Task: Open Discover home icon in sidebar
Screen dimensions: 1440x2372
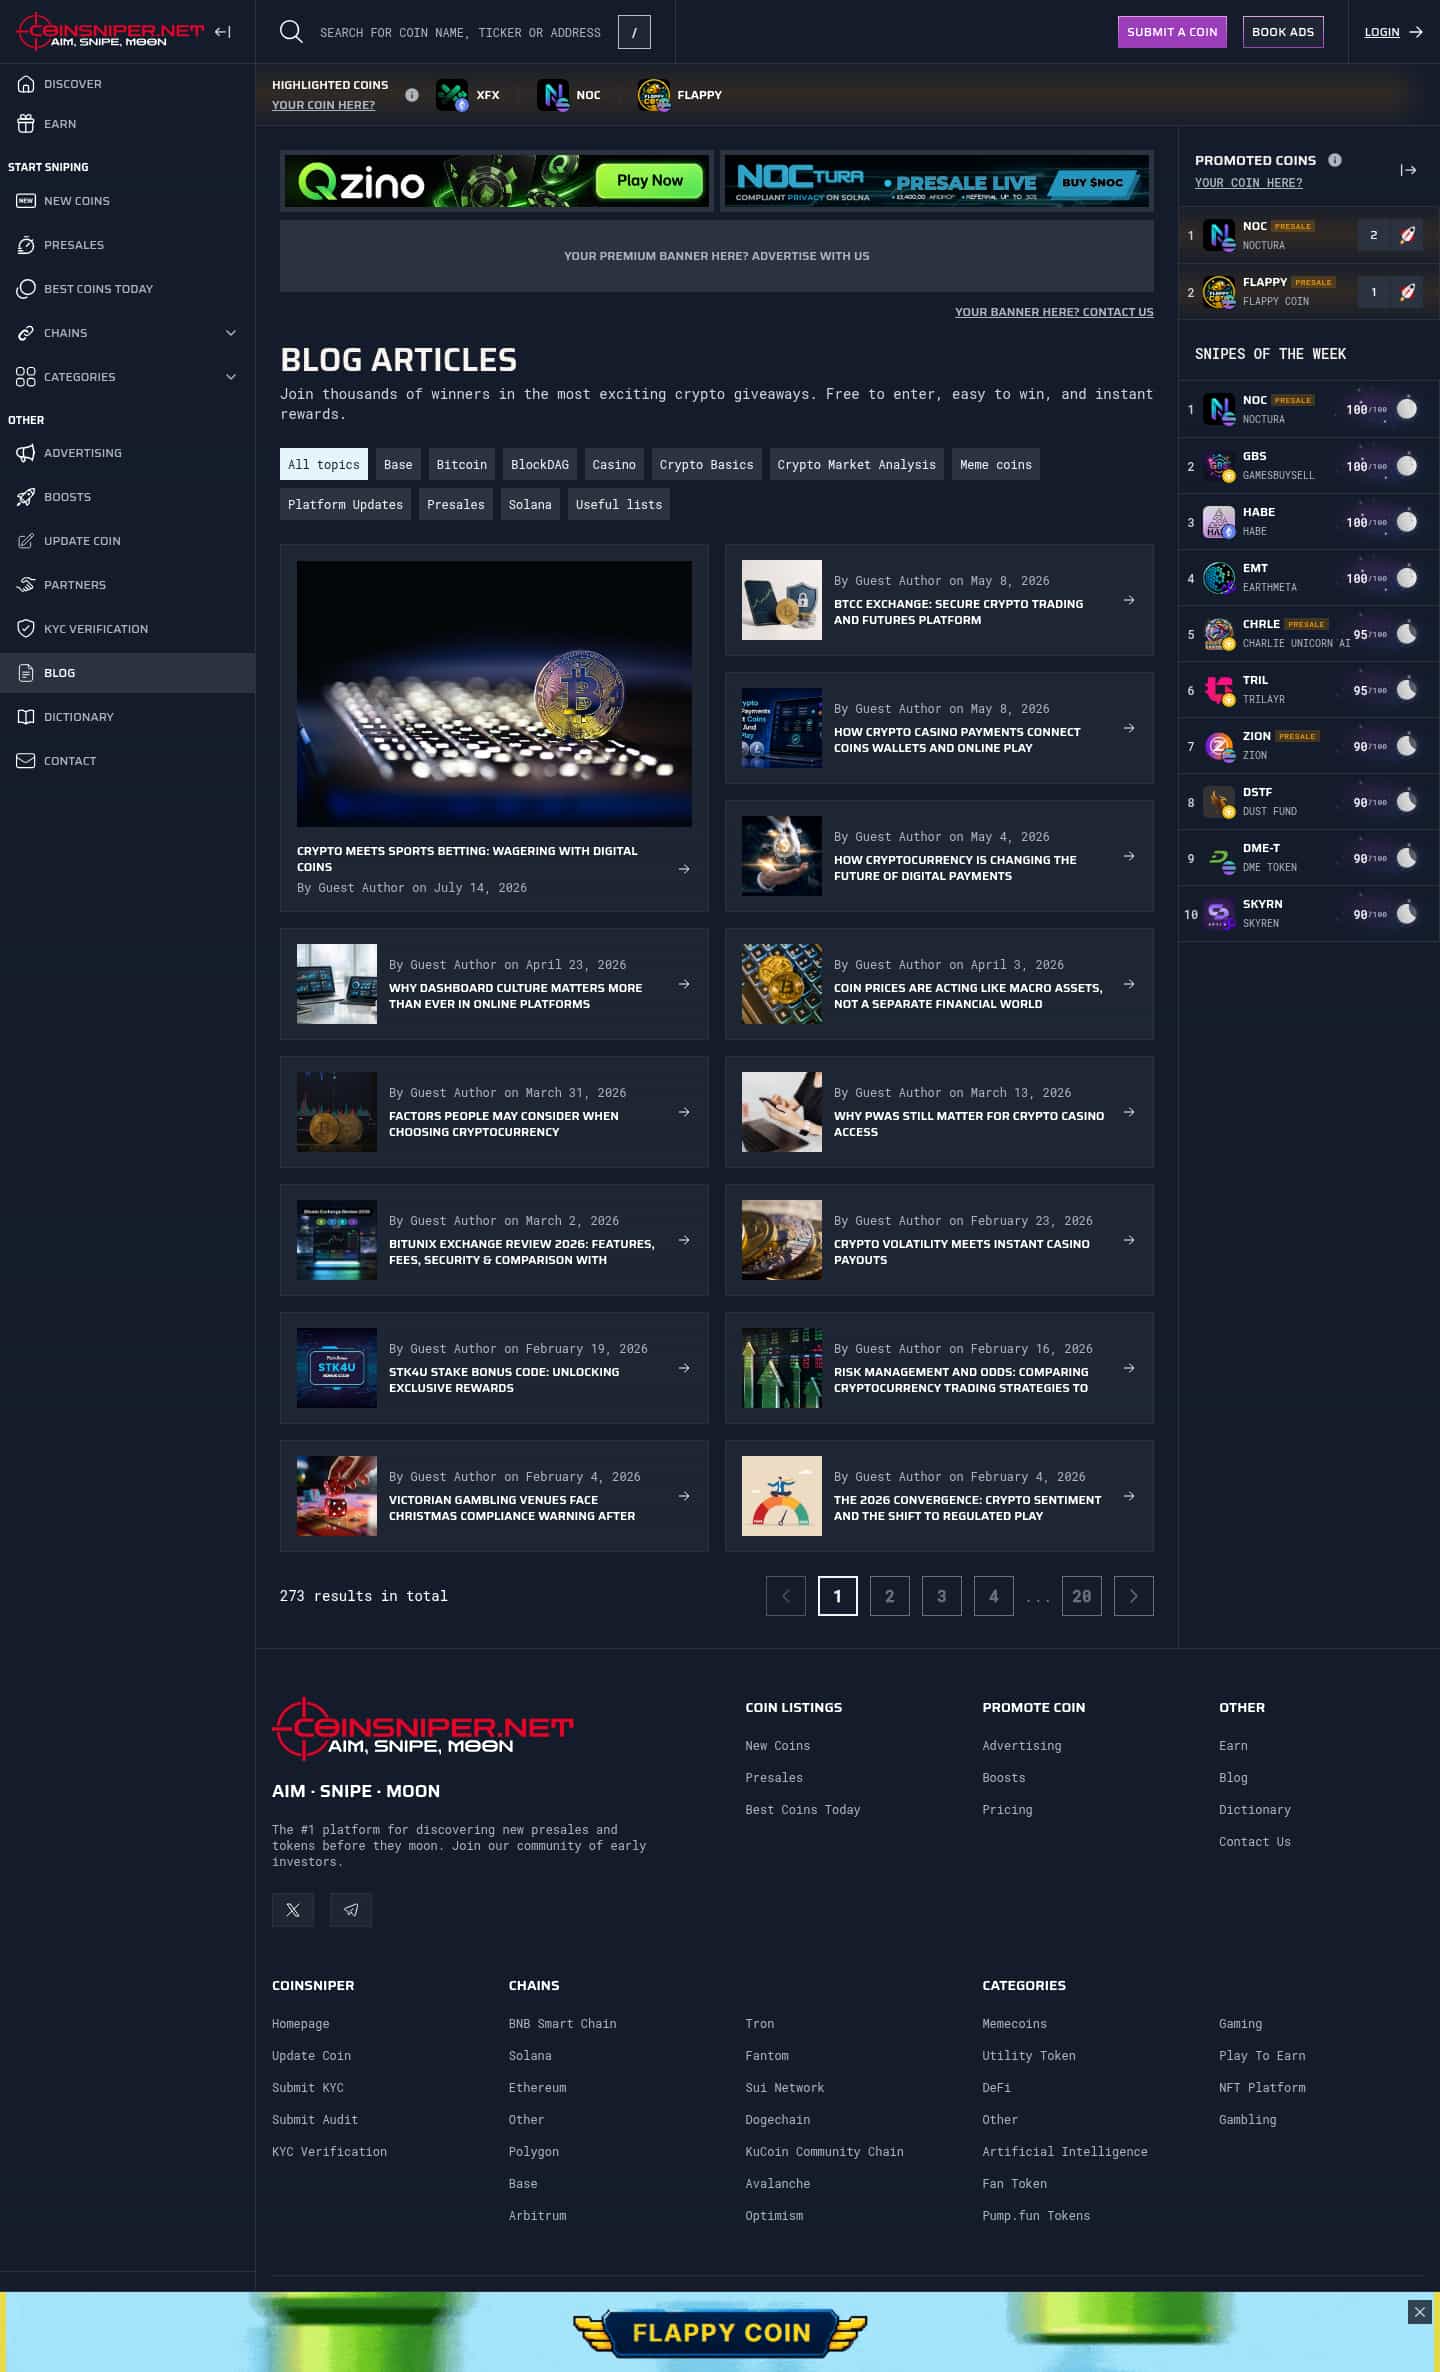Action: [26, 84]
